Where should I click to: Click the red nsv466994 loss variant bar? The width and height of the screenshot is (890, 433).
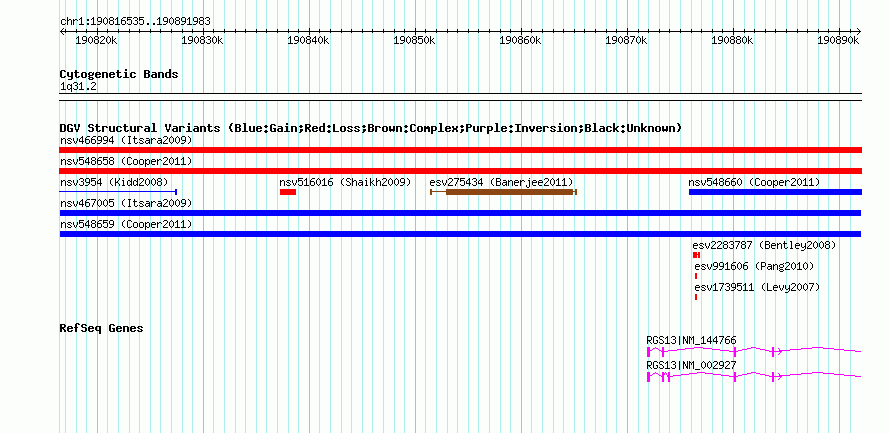coord(460,150)
